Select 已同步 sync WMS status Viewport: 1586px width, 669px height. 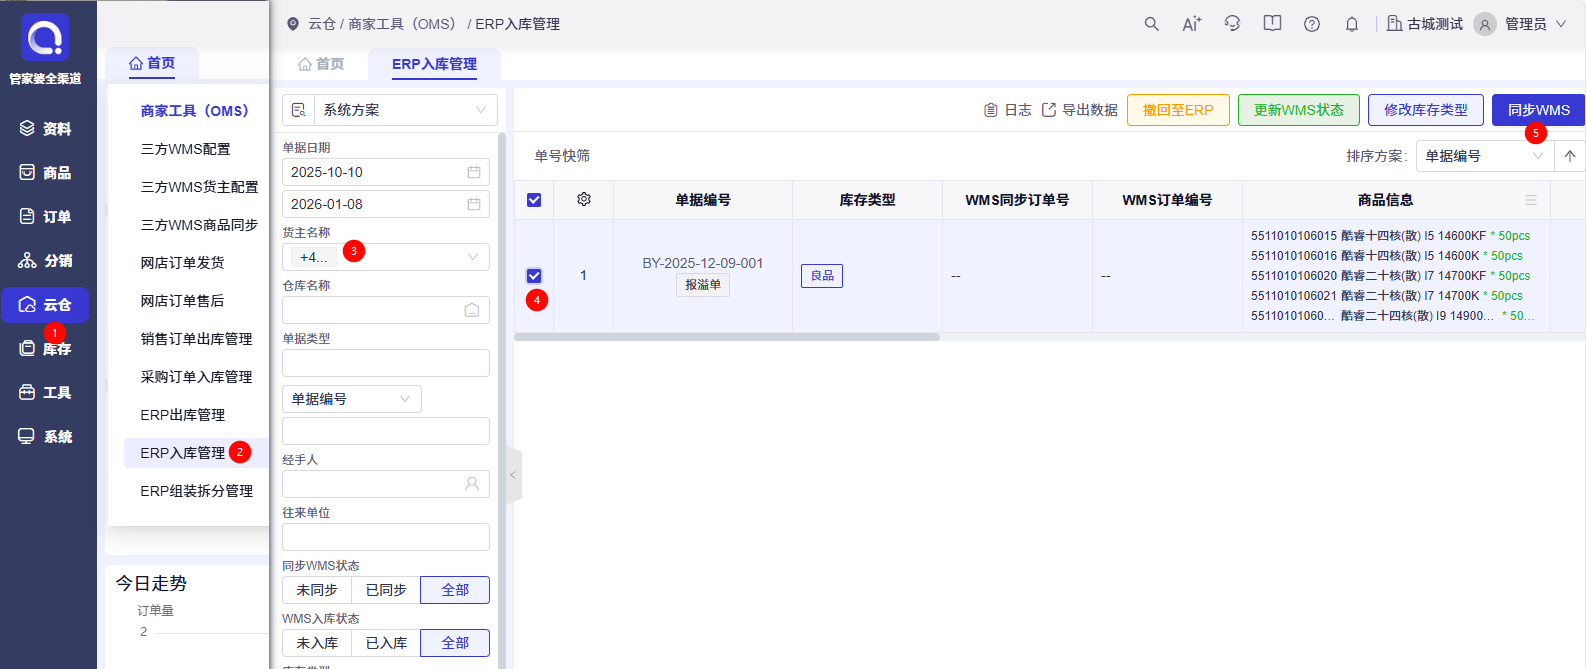[x=386, y=590]
